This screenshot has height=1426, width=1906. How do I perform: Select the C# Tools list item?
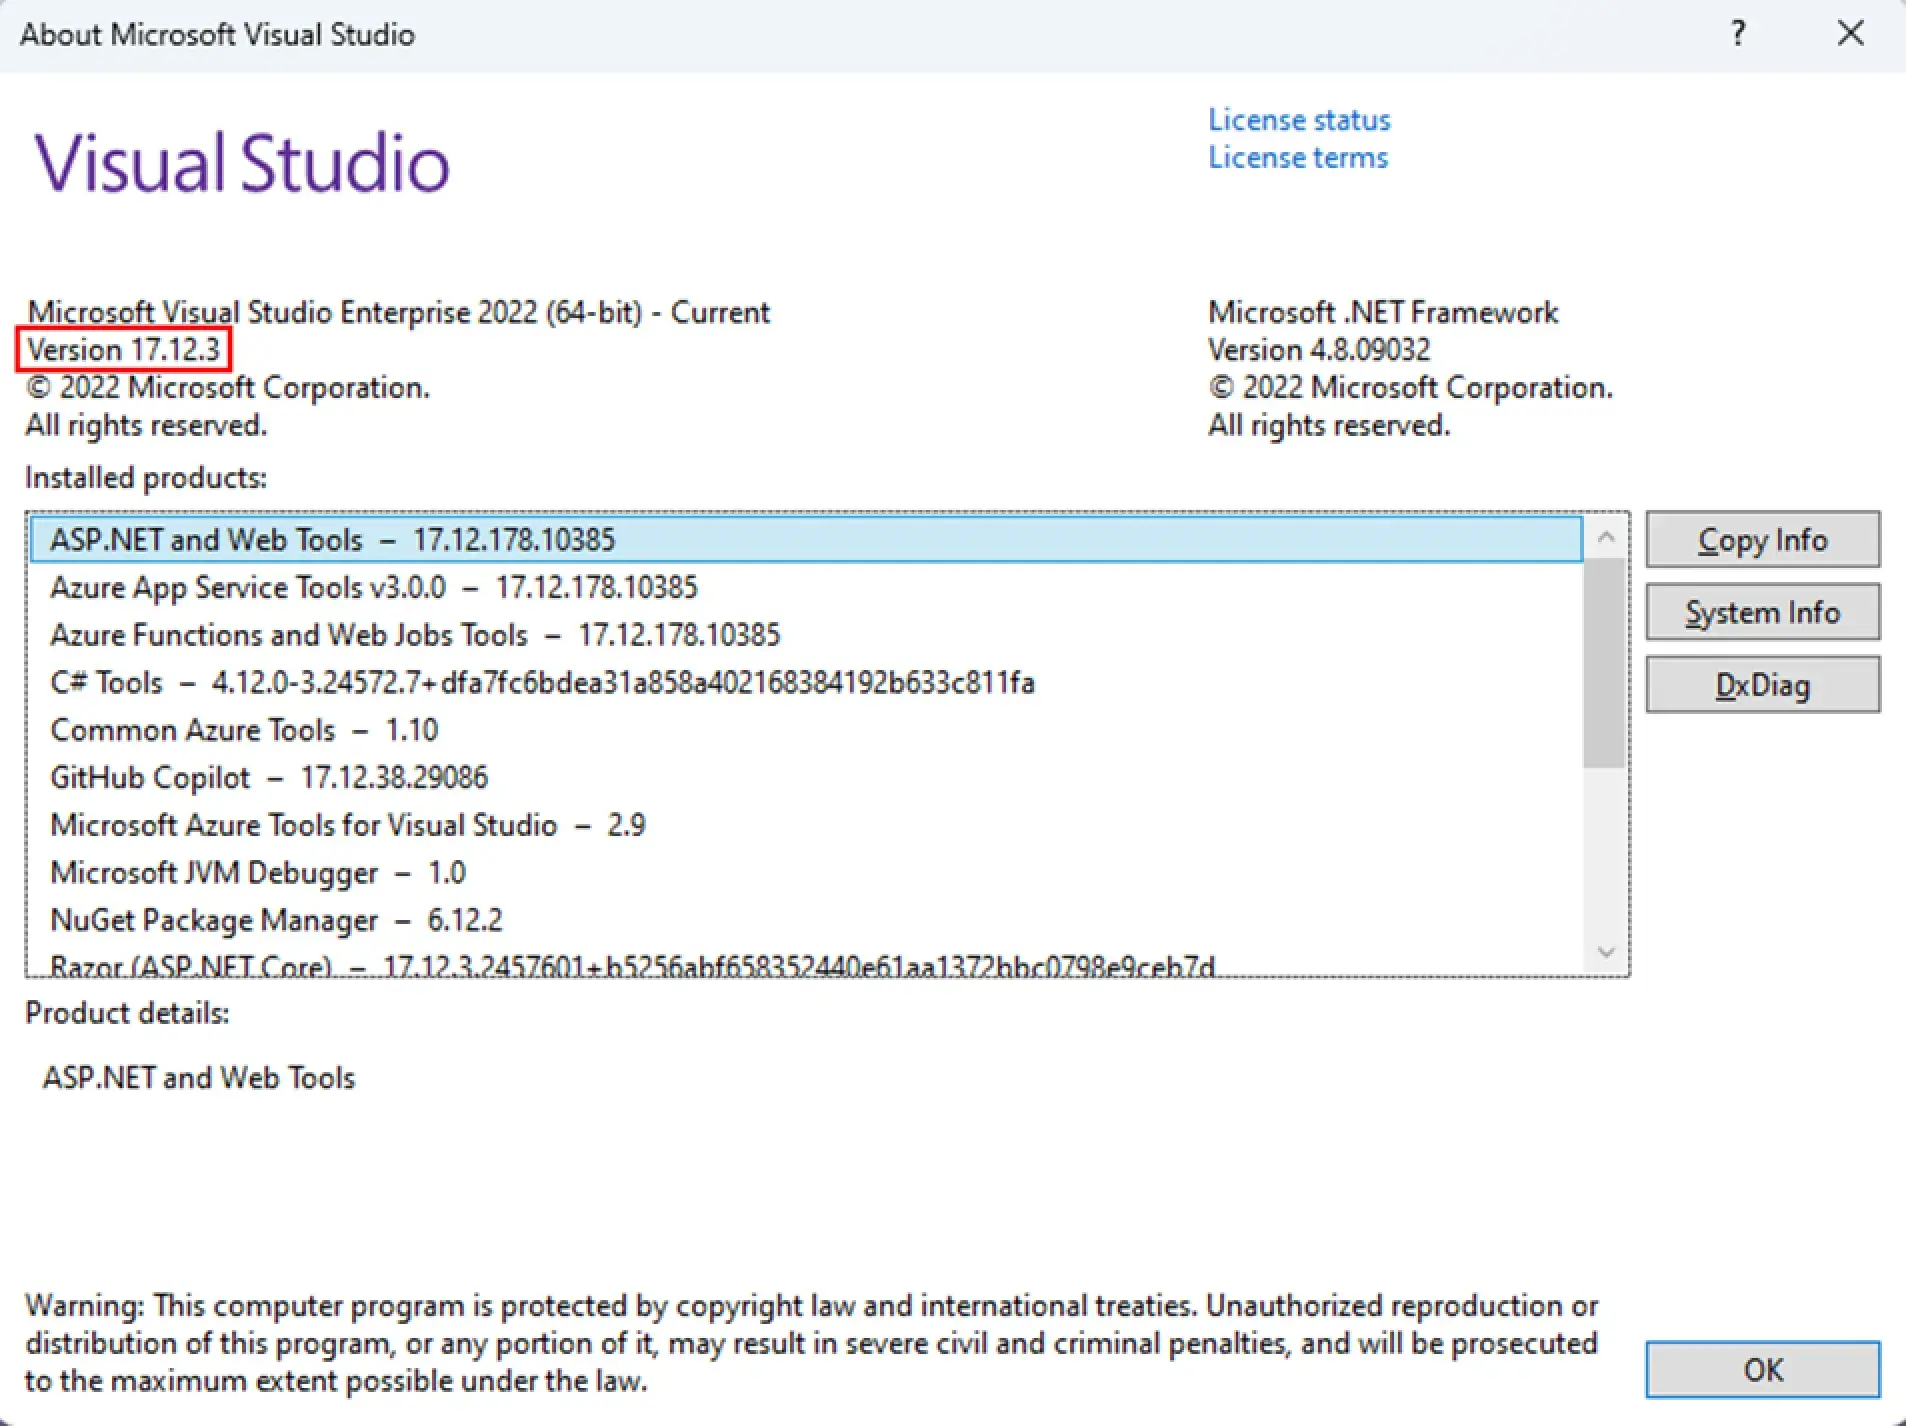[x=806, y=683]
